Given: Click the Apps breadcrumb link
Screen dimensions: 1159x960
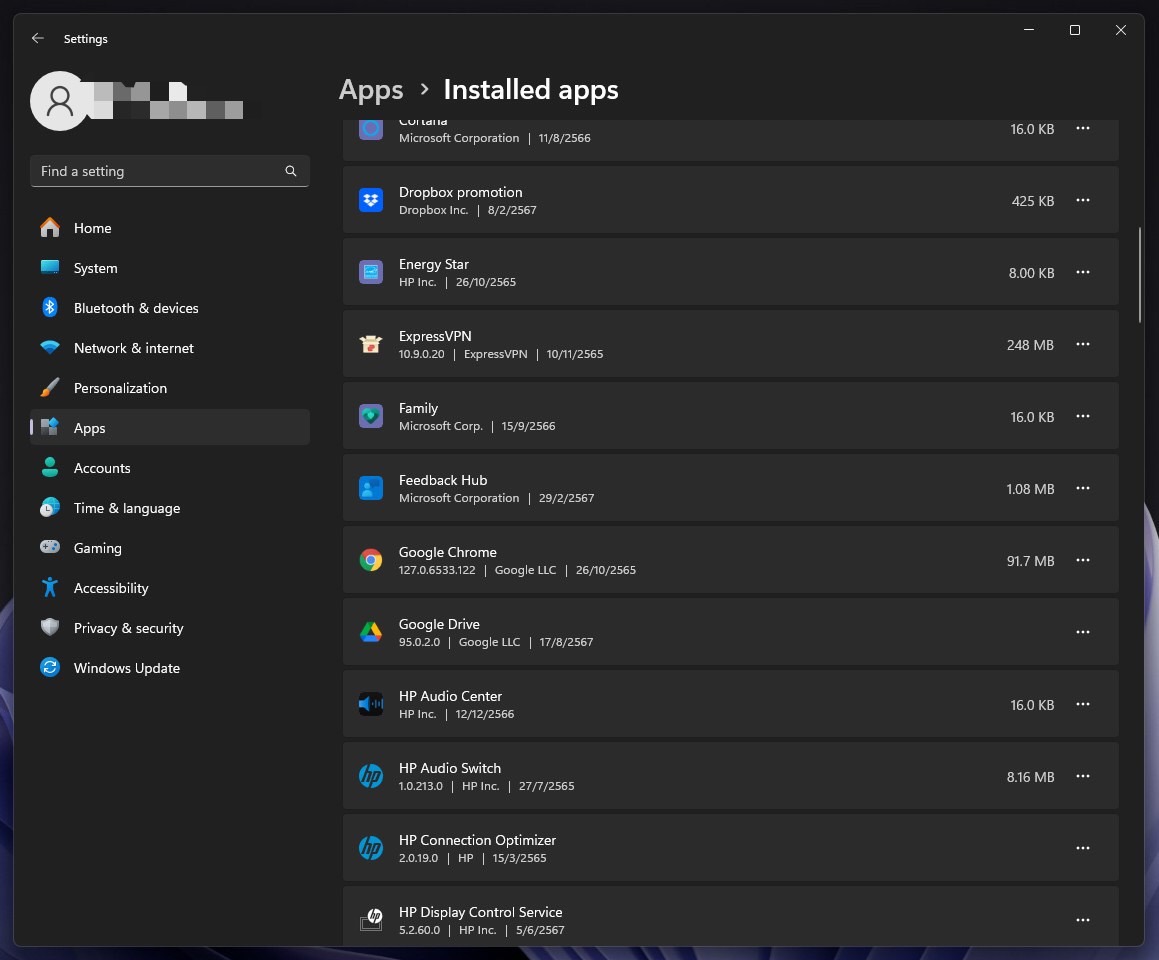Looking at the screenshot, I should coord(371,90).
